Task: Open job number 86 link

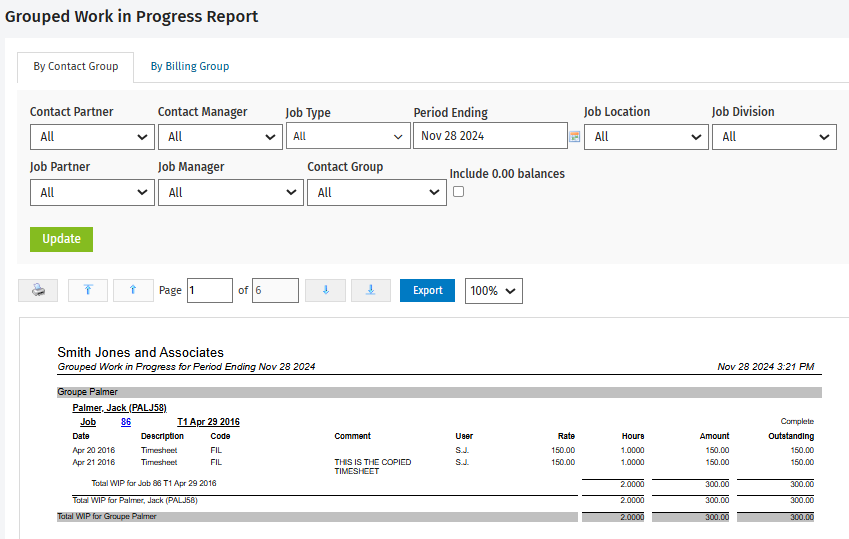Action: tap(126, 422)
